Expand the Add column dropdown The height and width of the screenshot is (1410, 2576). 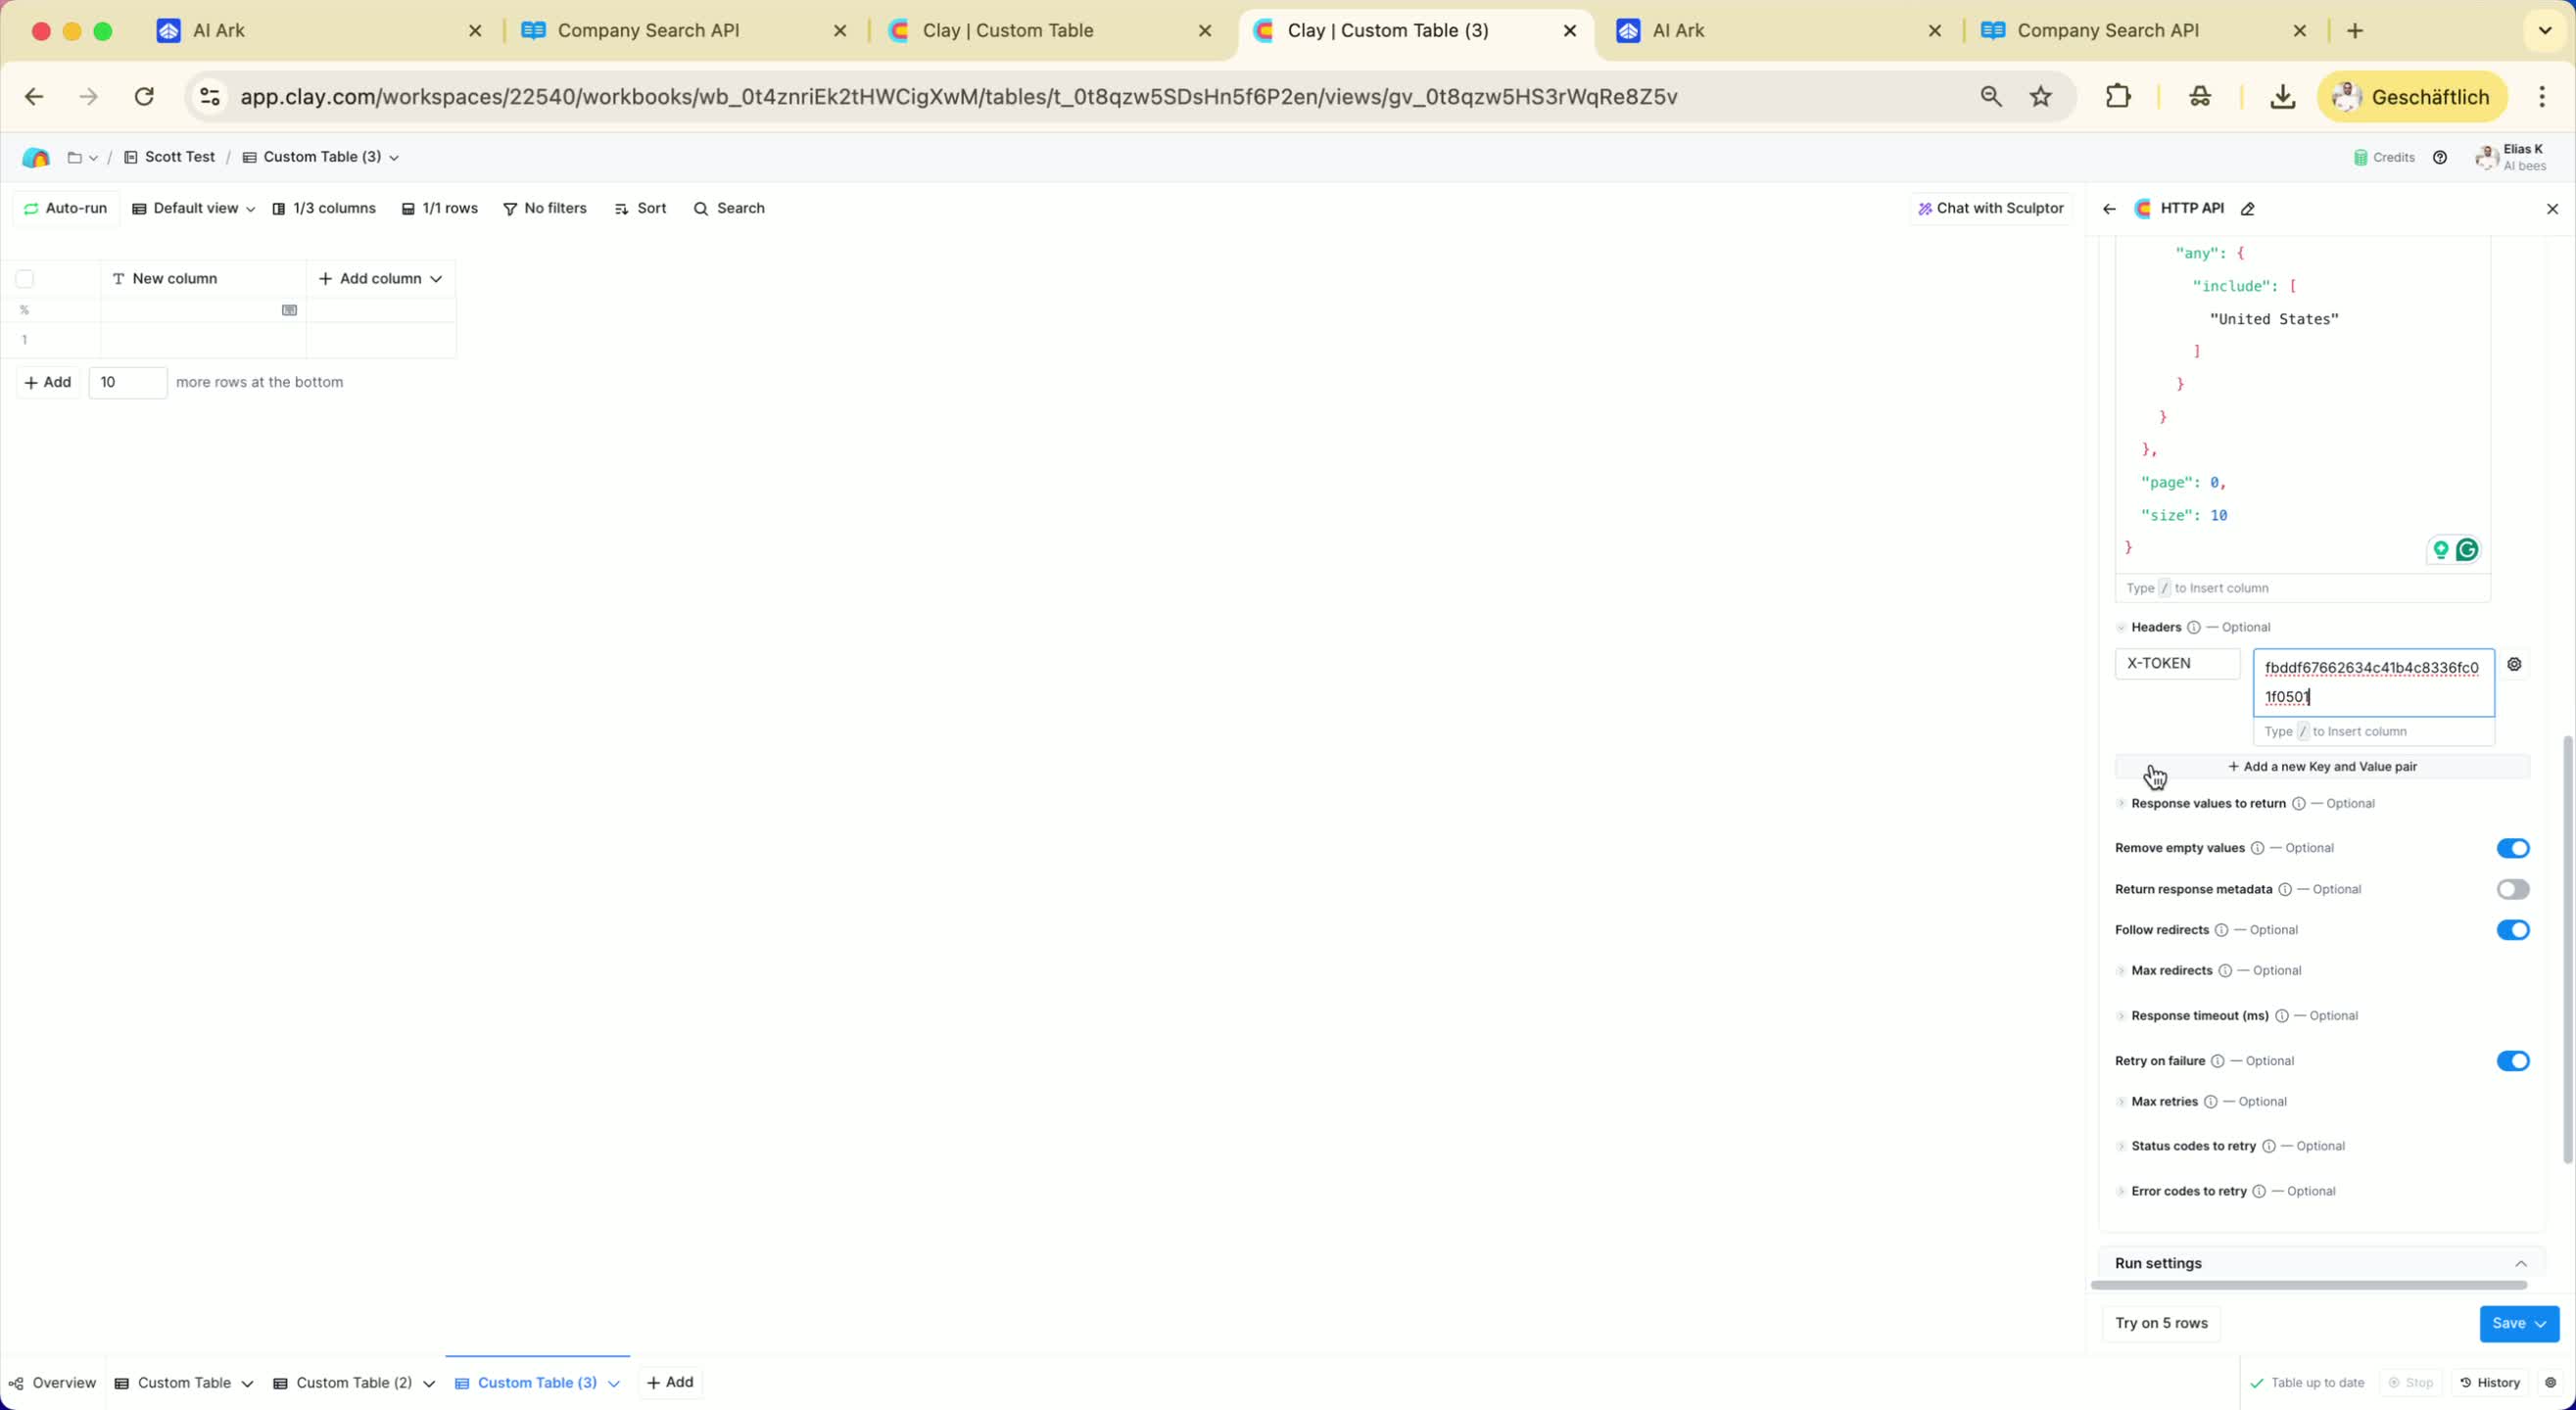(x=380, y=279)
